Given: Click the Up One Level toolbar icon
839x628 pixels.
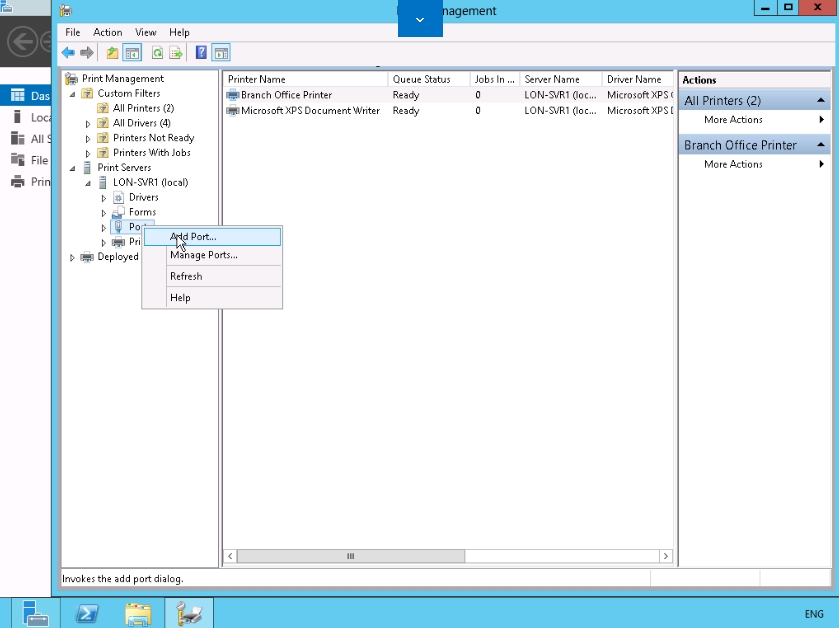Looking at the screenshot, I should [112, 53].
